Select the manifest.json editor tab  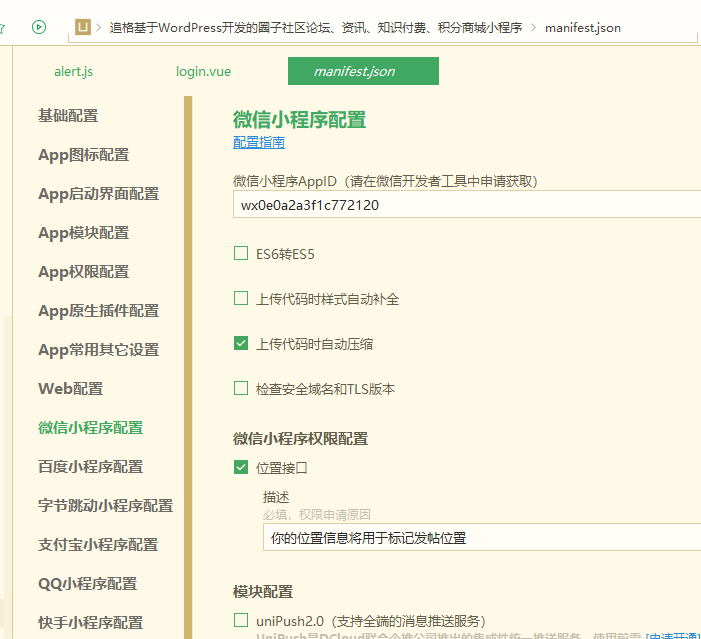363,71
